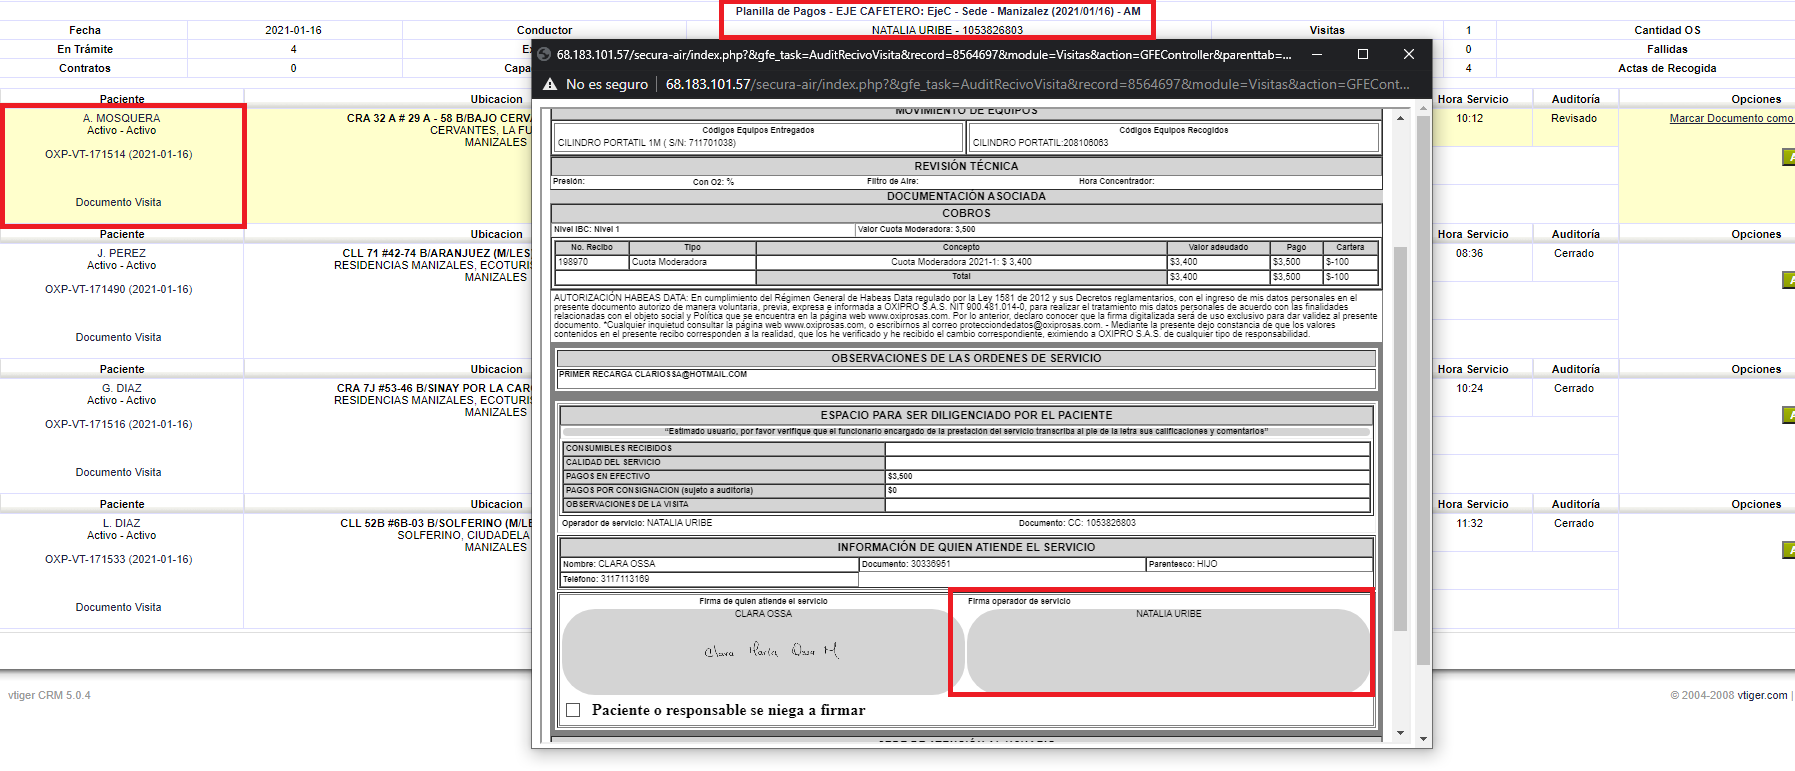
Task: Close the audit popup window
Action: click(x=1408, y=54)
